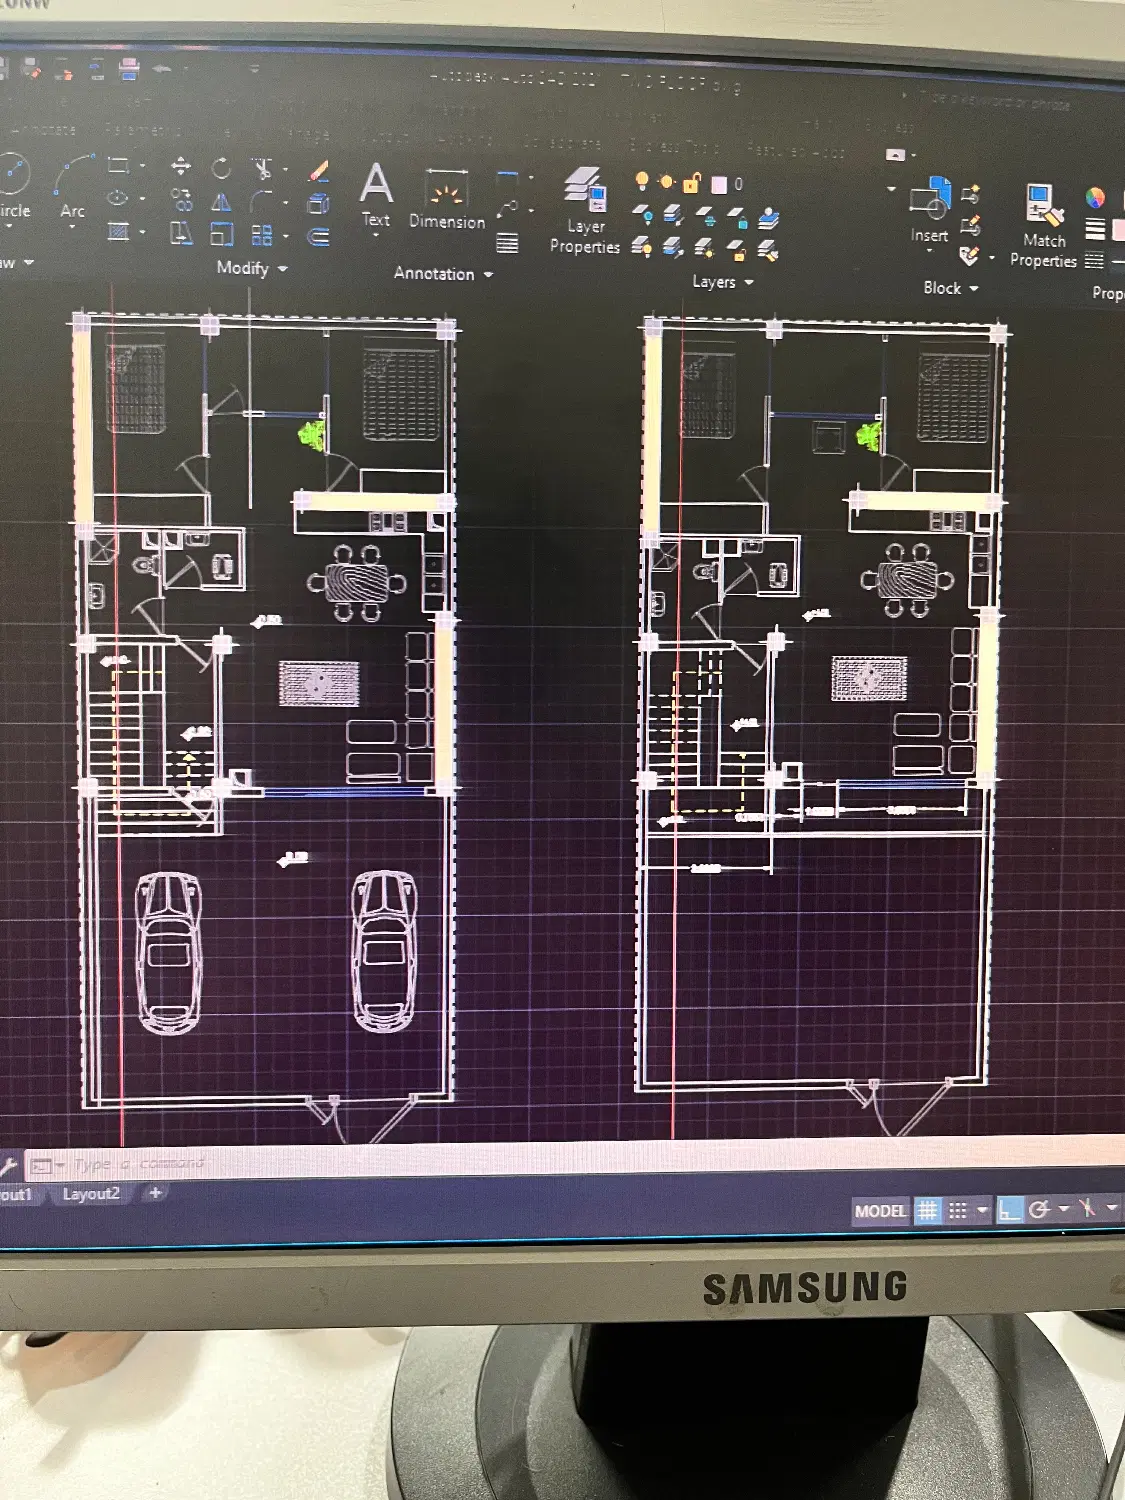This screenshot has height=1500, width=1125.
Task: Use the Erase tool icon
Action: coord(319,171)
